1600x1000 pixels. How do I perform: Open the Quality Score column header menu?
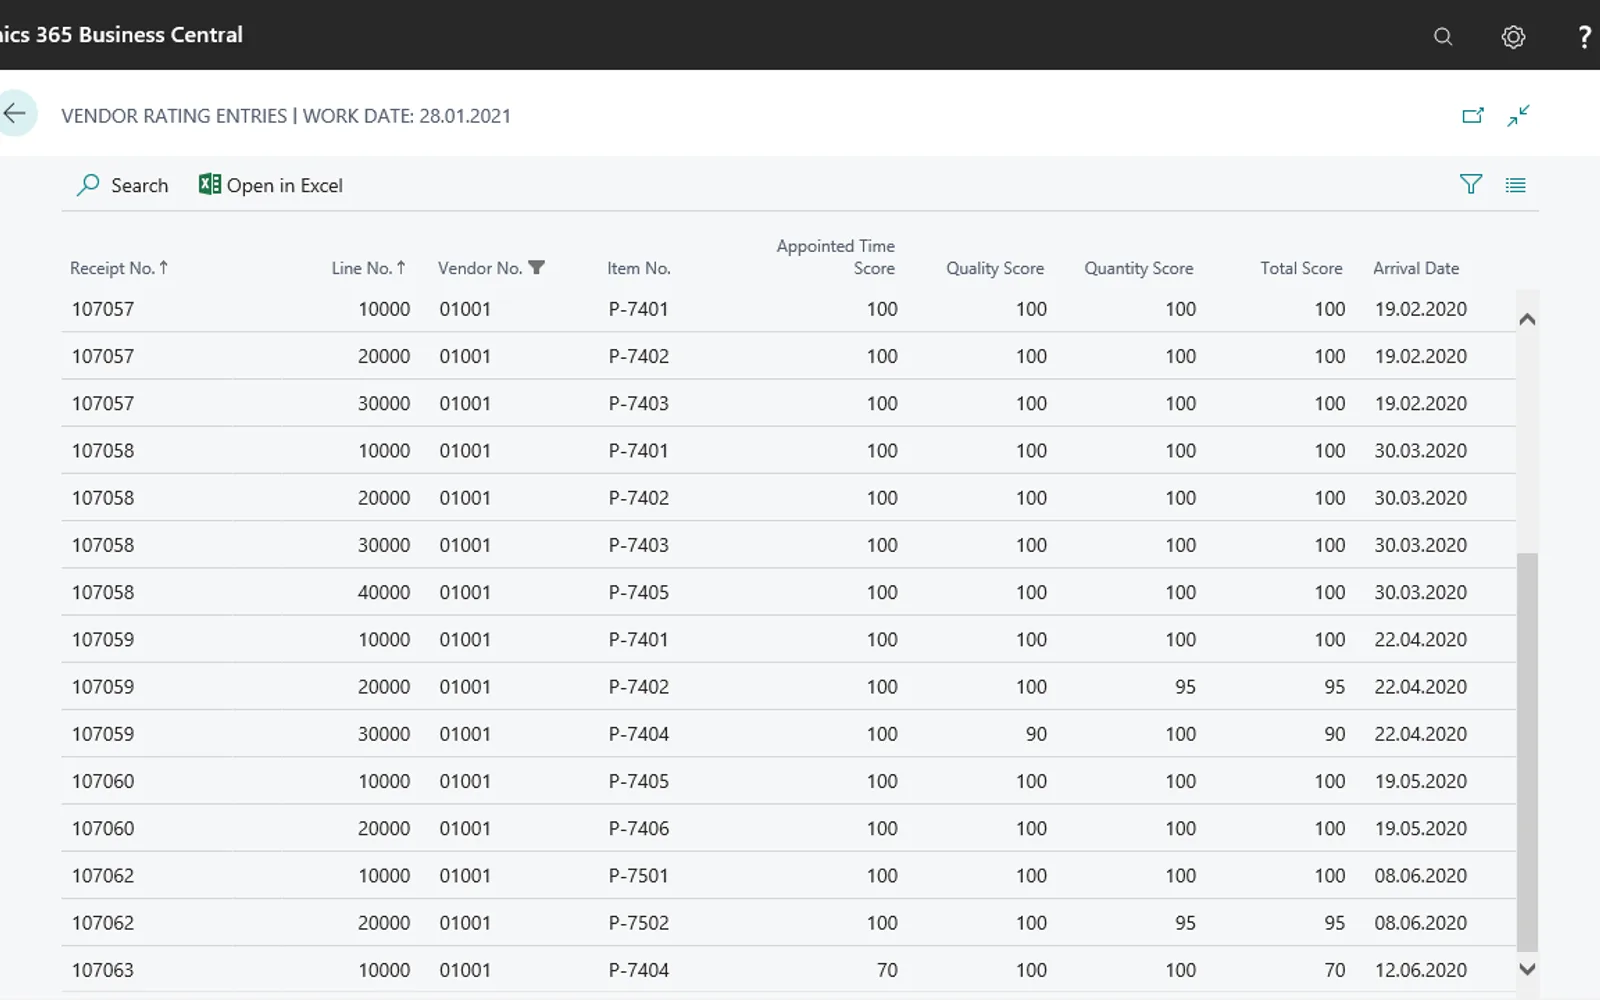pyautogui.click(x=995, y=268)
